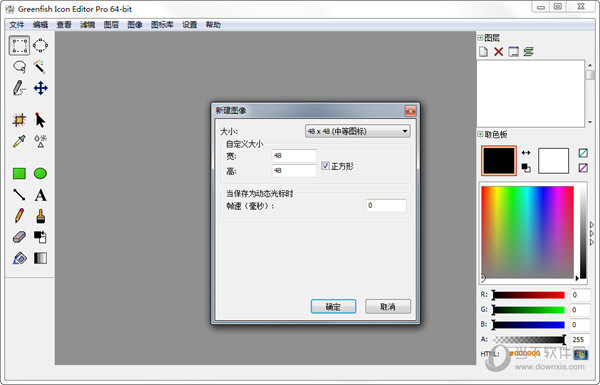Select the Transform move tool
The height and width of the screenshot is (385, 600).
(40, 88)
